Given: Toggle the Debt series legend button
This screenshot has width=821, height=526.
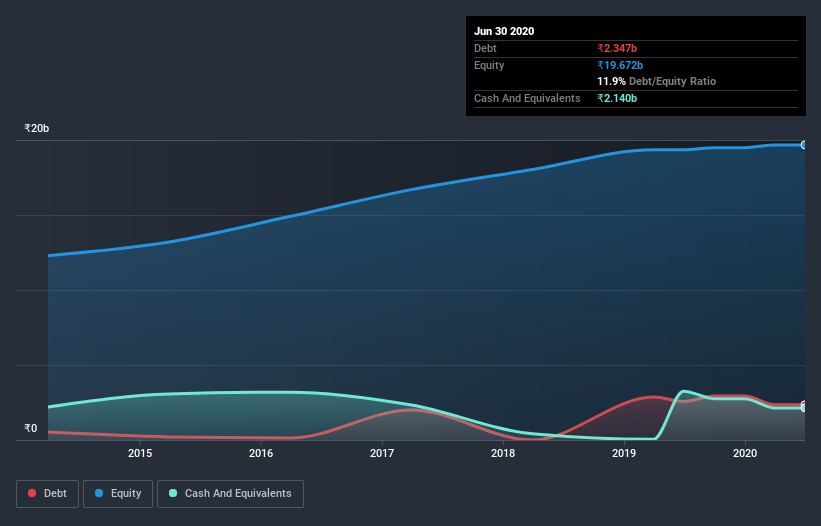Looking at the screenshot, I should 47,494.
